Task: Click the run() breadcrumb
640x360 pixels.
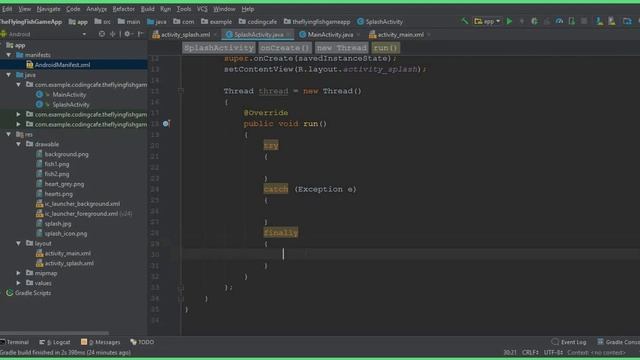Action: (385, 48)
